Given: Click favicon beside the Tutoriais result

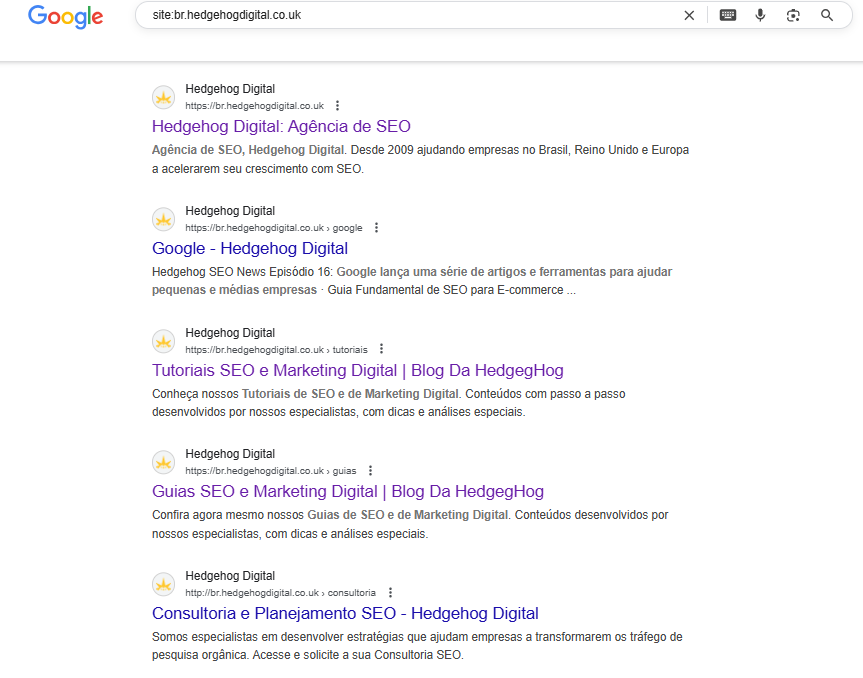Looking at the screenshot, I should 163,341.
